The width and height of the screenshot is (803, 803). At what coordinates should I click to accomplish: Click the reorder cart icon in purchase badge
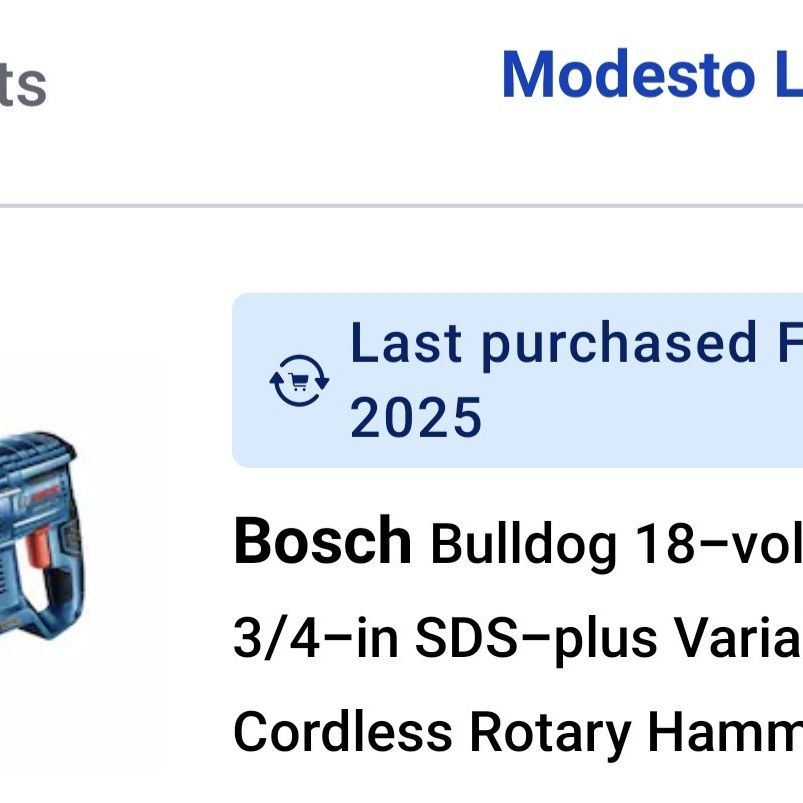[x=299, y=381]
